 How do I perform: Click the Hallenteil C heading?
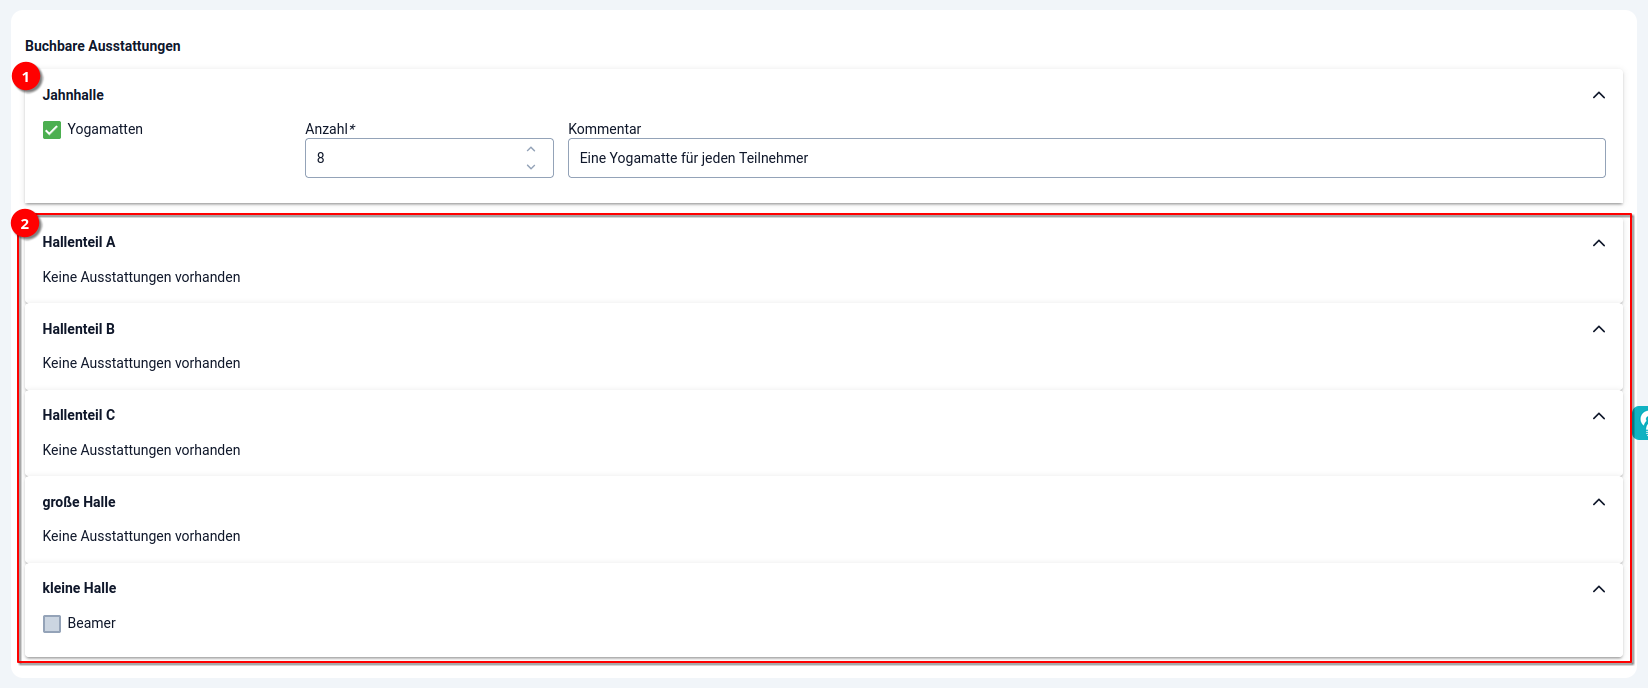point(79,415)
